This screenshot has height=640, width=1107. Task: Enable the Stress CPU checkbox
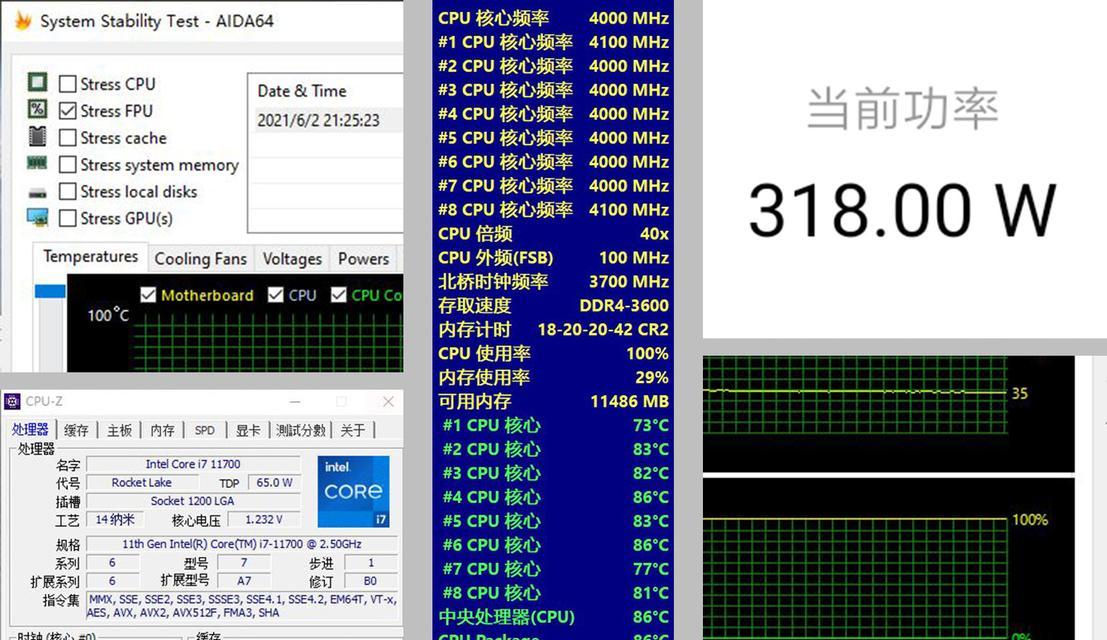coord(68,84)
